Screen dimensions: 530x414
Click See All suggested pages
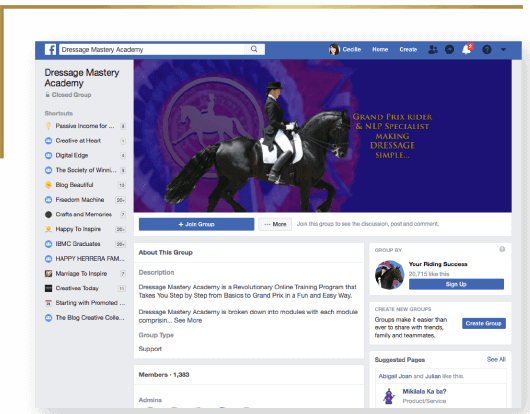(x=496, y=359)
